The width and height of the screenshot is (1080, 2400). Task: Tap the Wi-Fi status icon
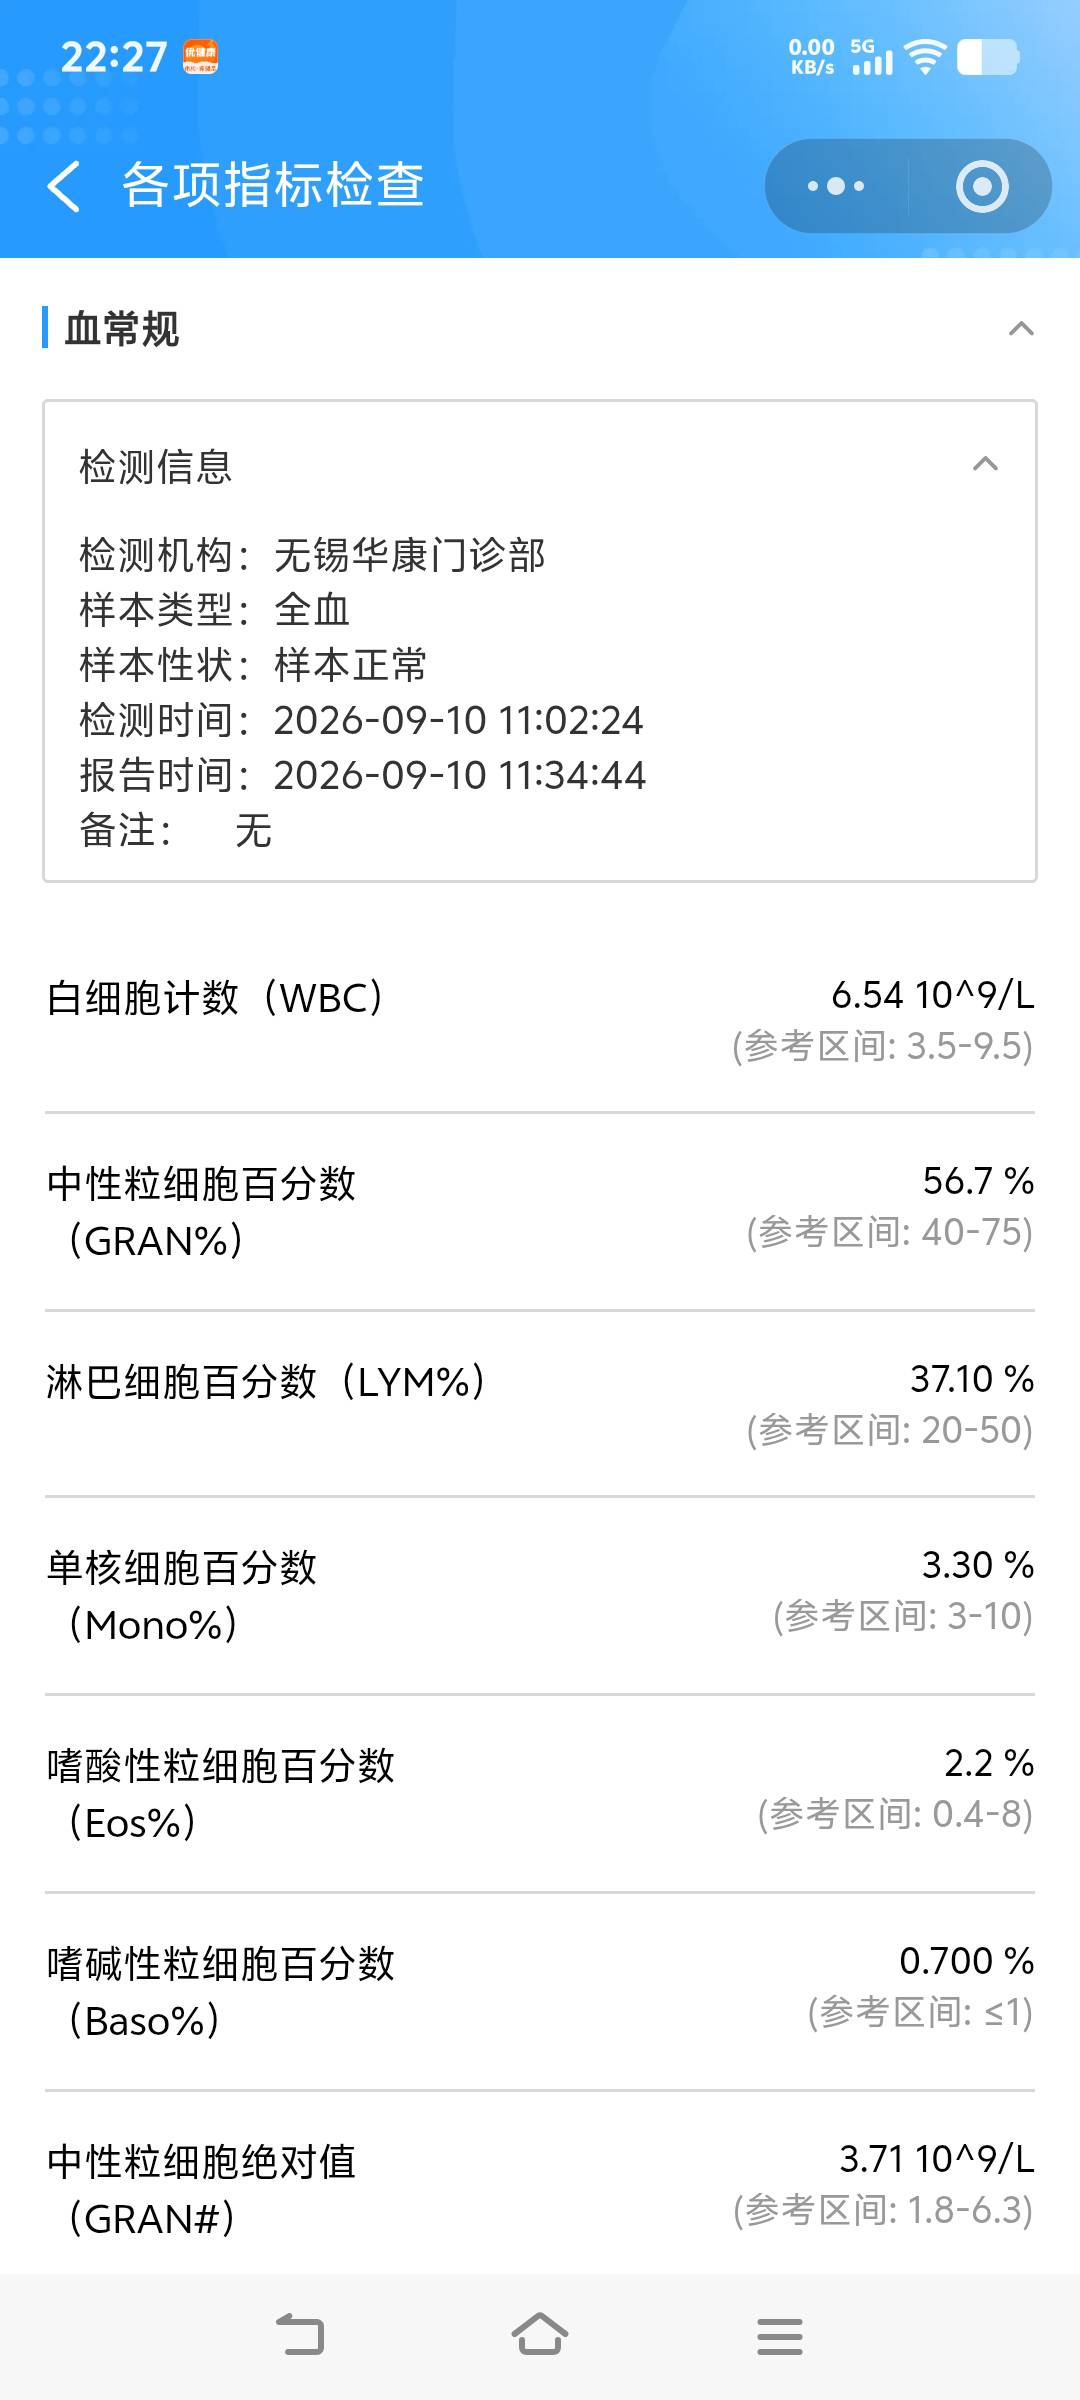[925, 57]
